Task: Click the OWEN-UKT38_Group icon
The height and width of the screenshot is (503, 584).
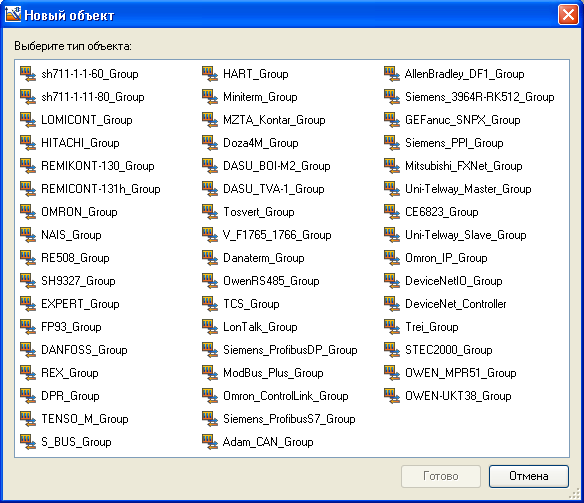Action: tap(392, 396)
